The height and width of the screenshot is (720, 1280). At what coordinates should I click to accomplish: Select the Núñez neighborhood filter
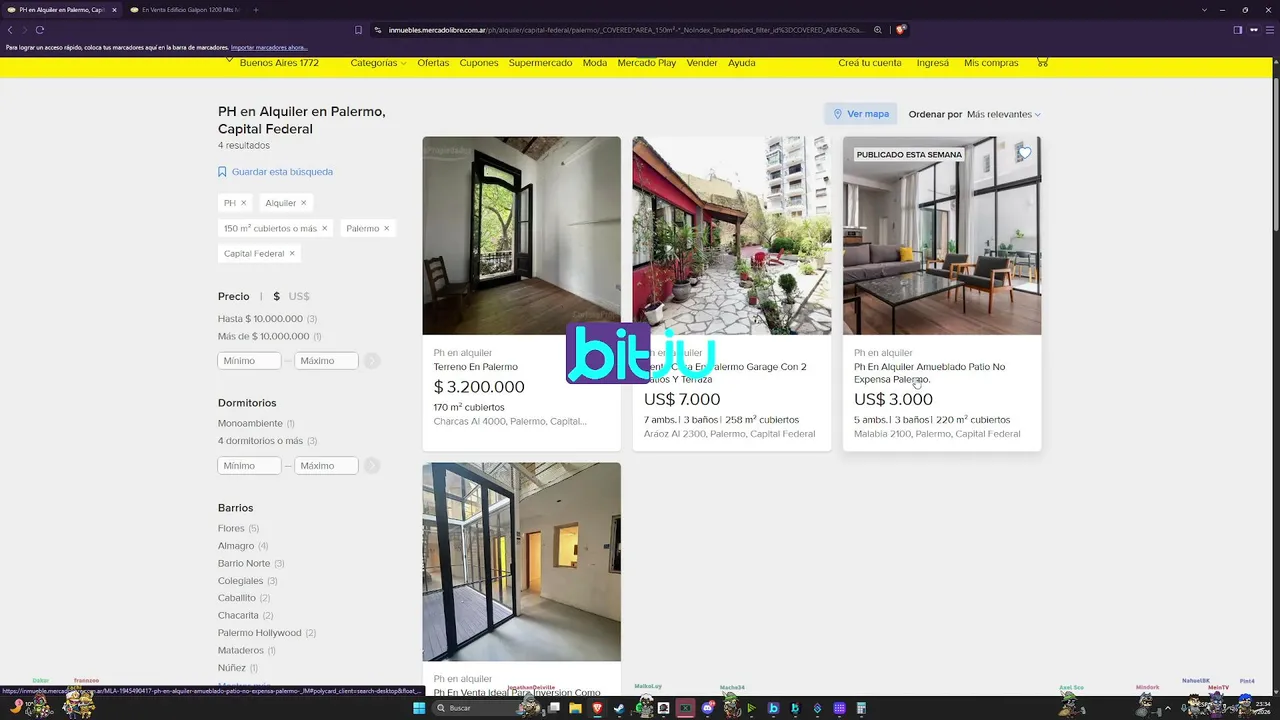238,668
